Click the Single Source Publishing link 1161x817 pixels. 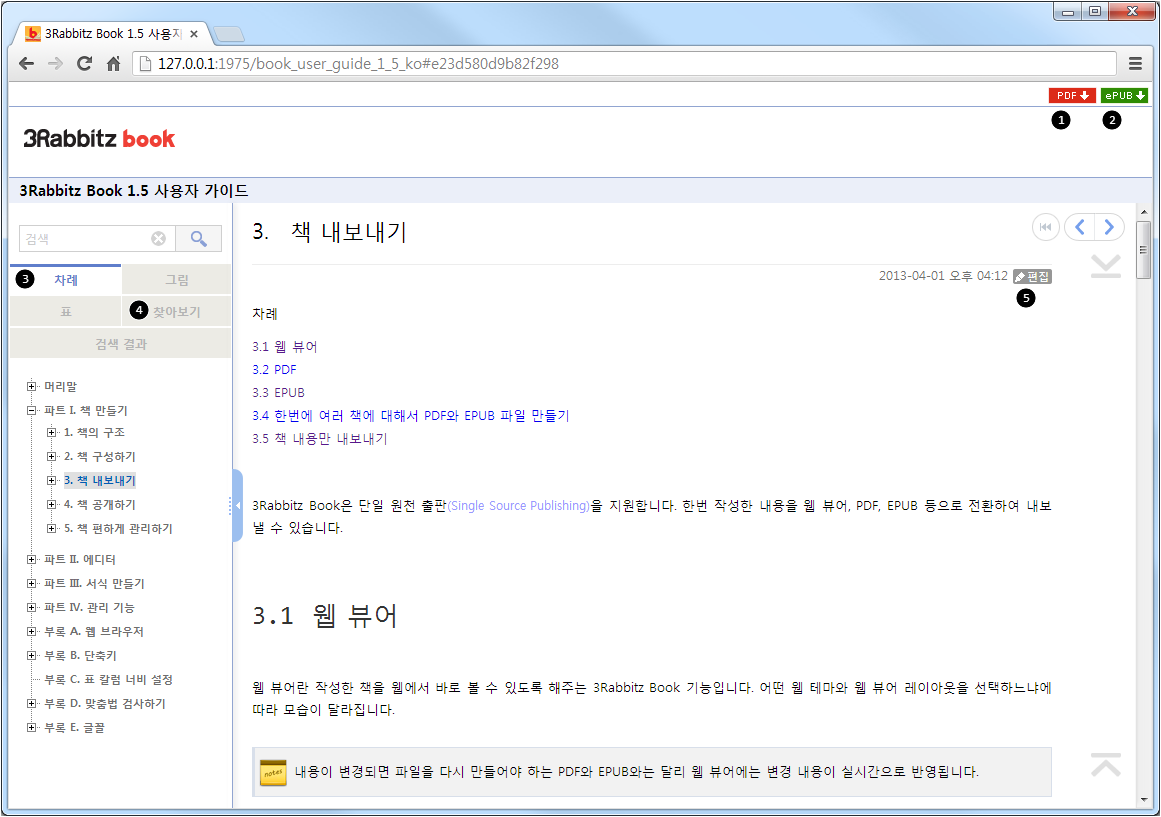pyautogui.click(x=518, y=506)
